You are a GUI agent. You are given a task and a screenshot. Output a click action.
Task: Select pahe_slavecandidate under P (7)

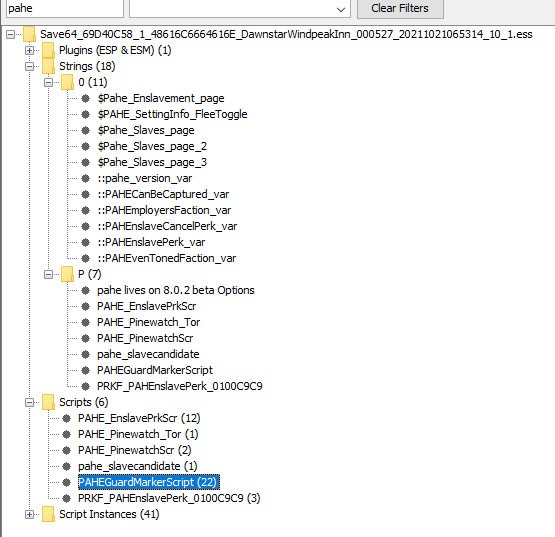tap(148, 354)
